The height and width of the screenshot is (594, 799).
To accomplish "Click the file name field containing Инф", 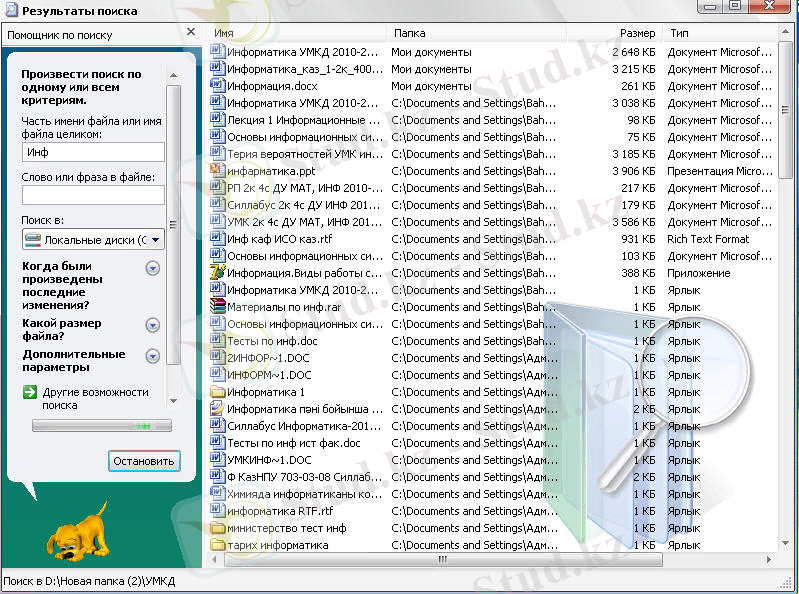I will click(x=93, y=152).
